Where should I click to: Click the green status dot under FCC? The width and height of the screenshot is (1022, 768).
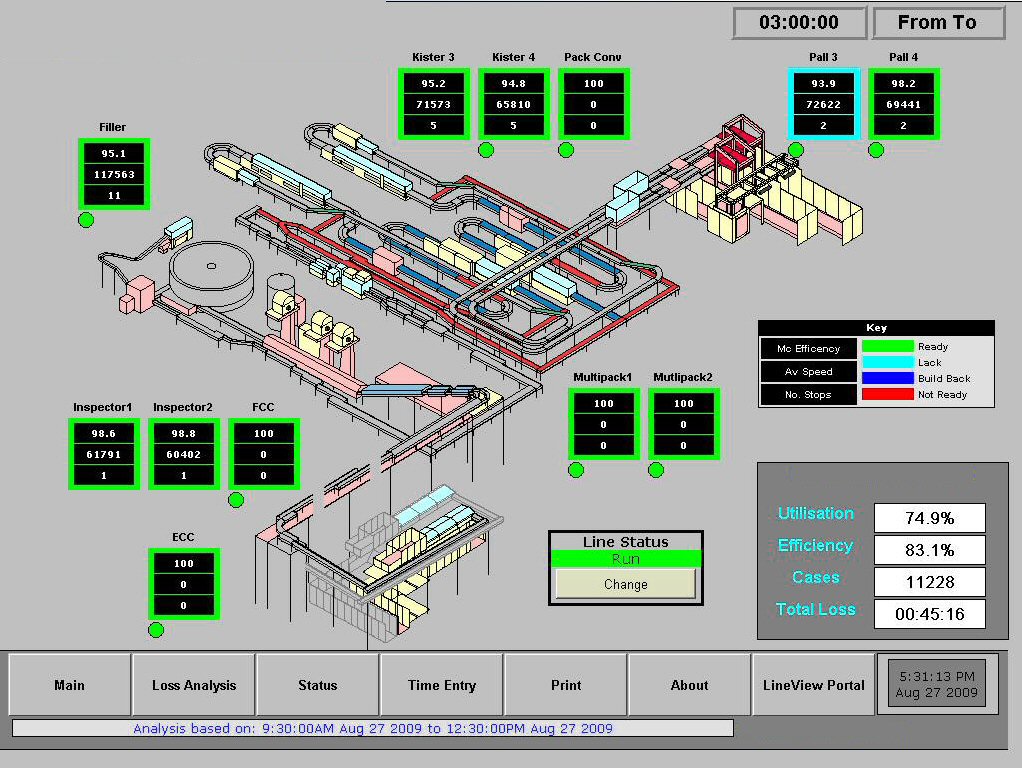tap(237, 500)
